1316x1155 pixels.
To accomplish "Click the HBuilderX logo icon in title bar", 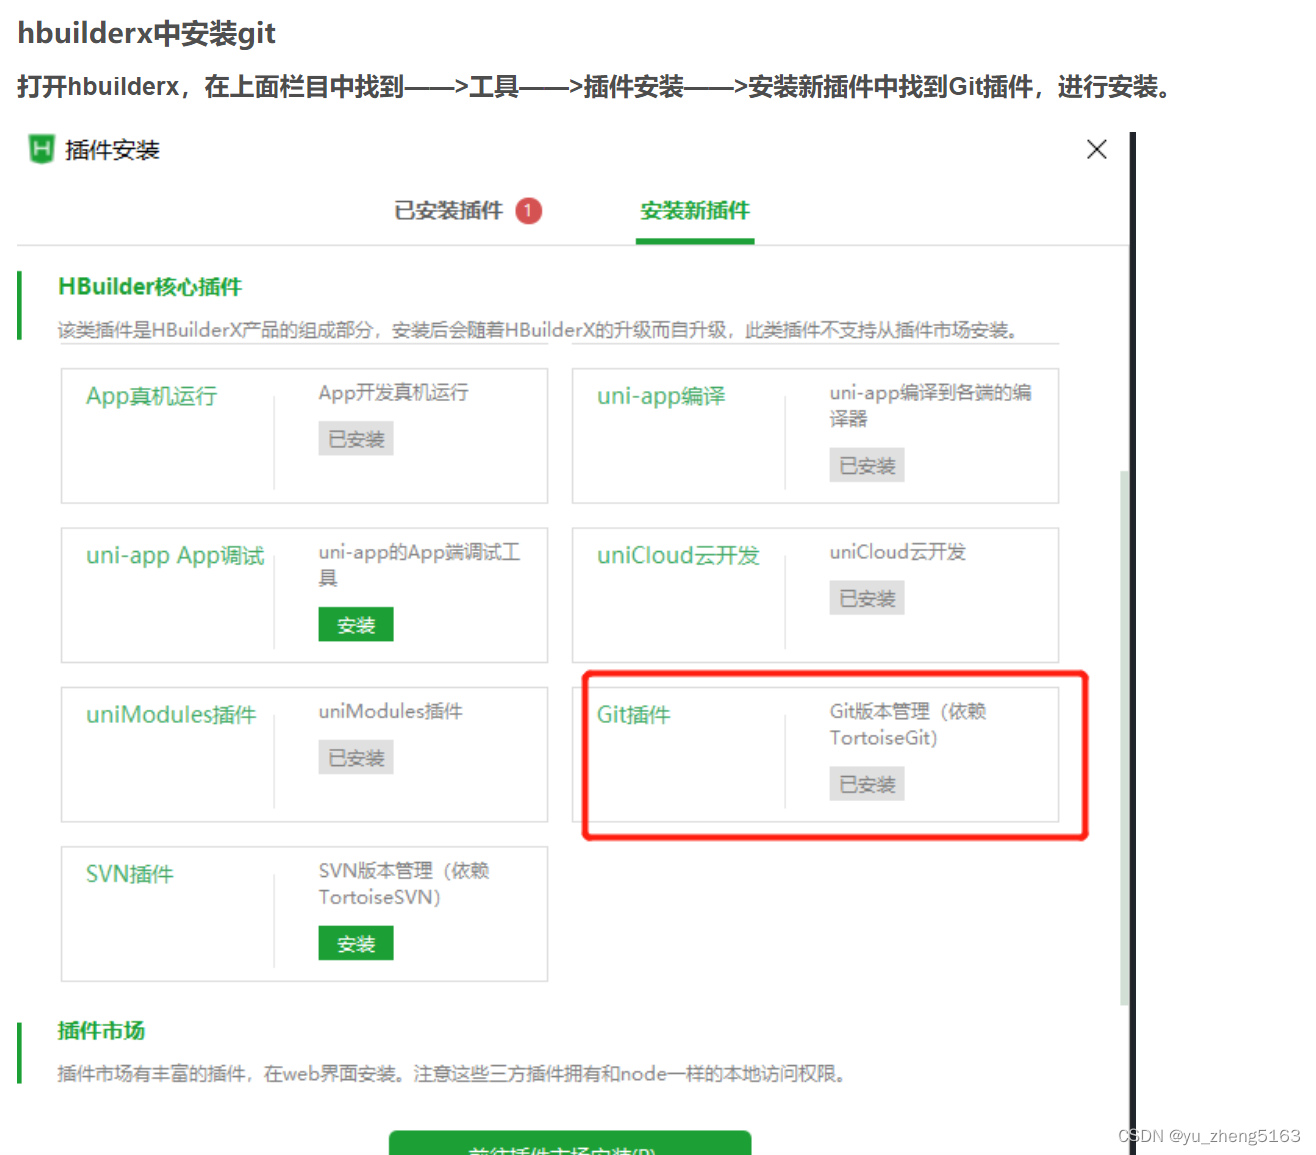I will [x=41, y=149].
